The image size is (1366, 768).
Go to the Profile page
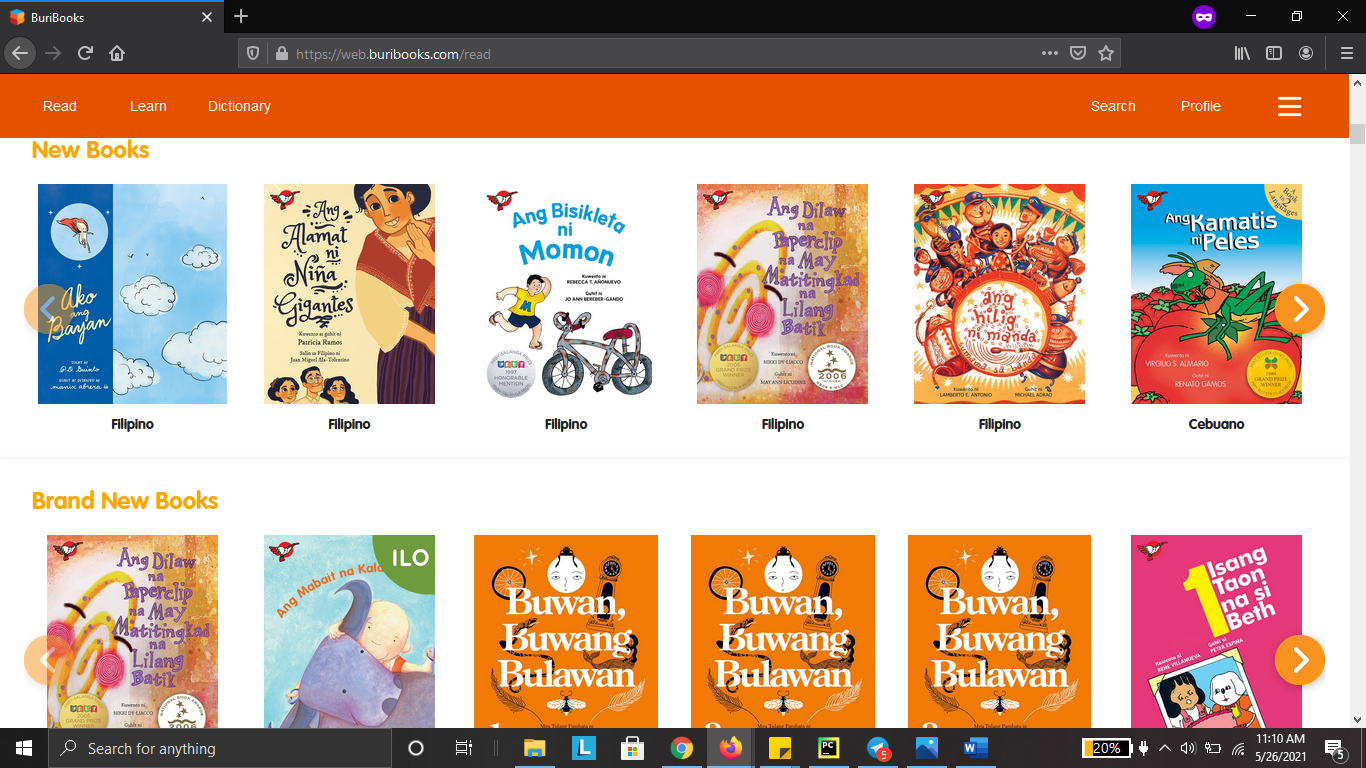1201,106
